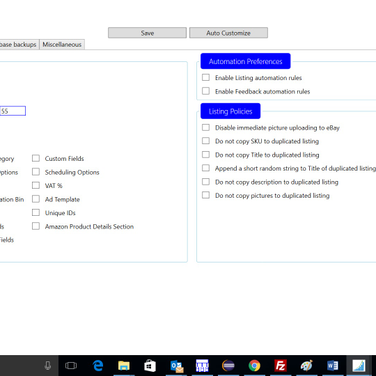This screenshot has width=376, height=376.
Task: Check Do not copy SKU to duplicated listing
Action: point(206,141)
